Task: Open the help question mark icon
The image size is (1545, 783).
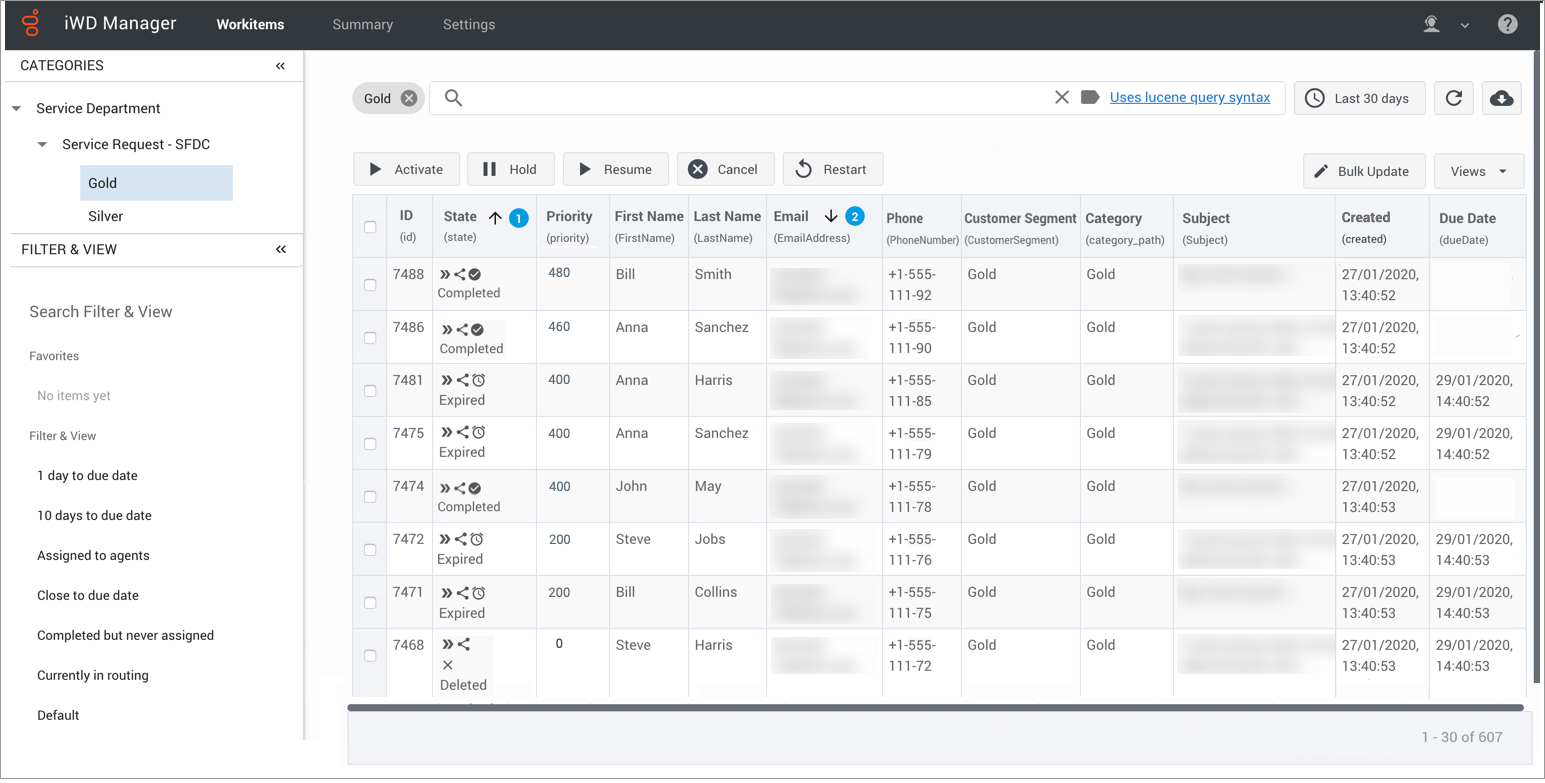Action: (1507, 24)
